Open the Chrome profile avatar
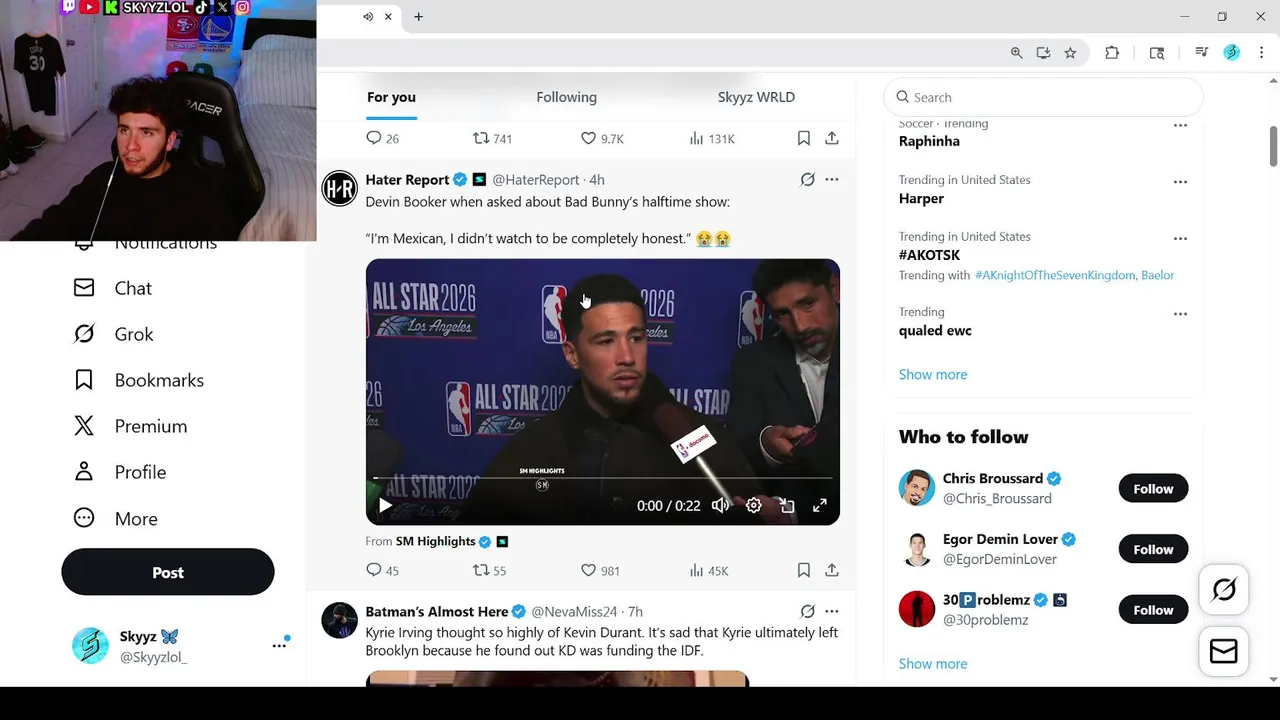Viewport: 1280px width, 720px height. tap(1232, 53)
